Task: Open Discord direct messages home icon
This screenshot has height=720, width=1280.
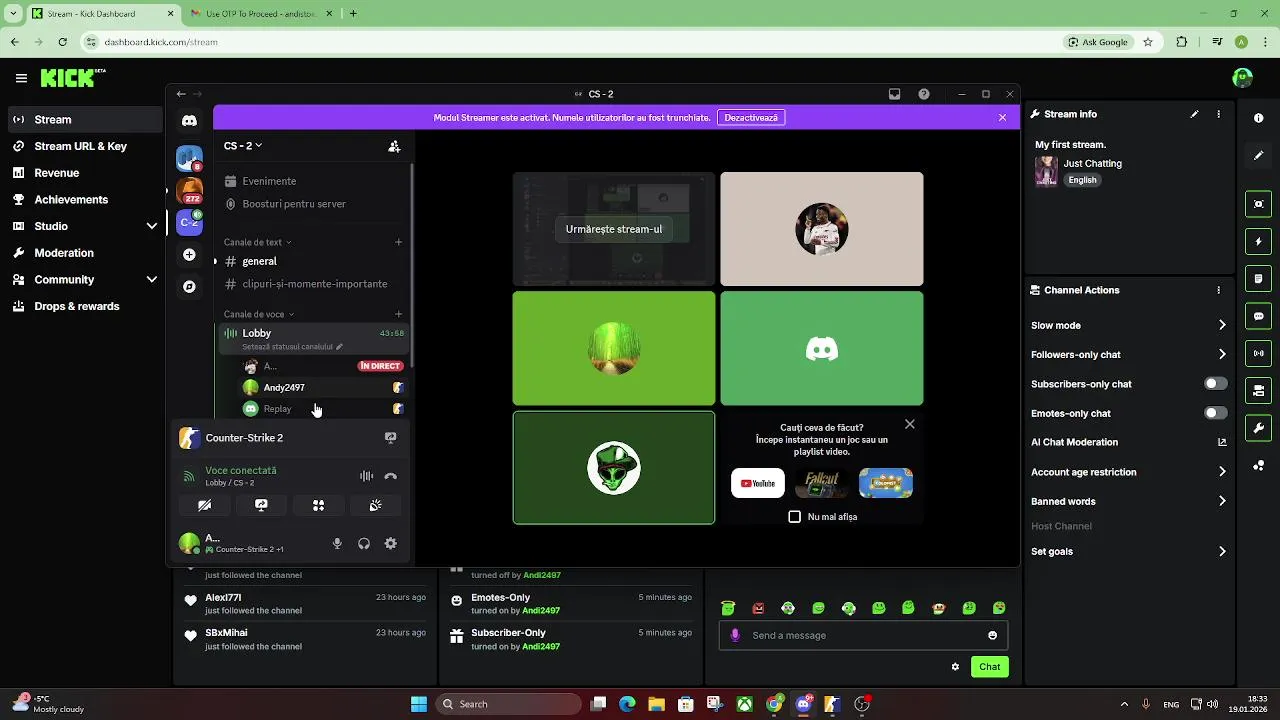Action: (x=189, y=120)
